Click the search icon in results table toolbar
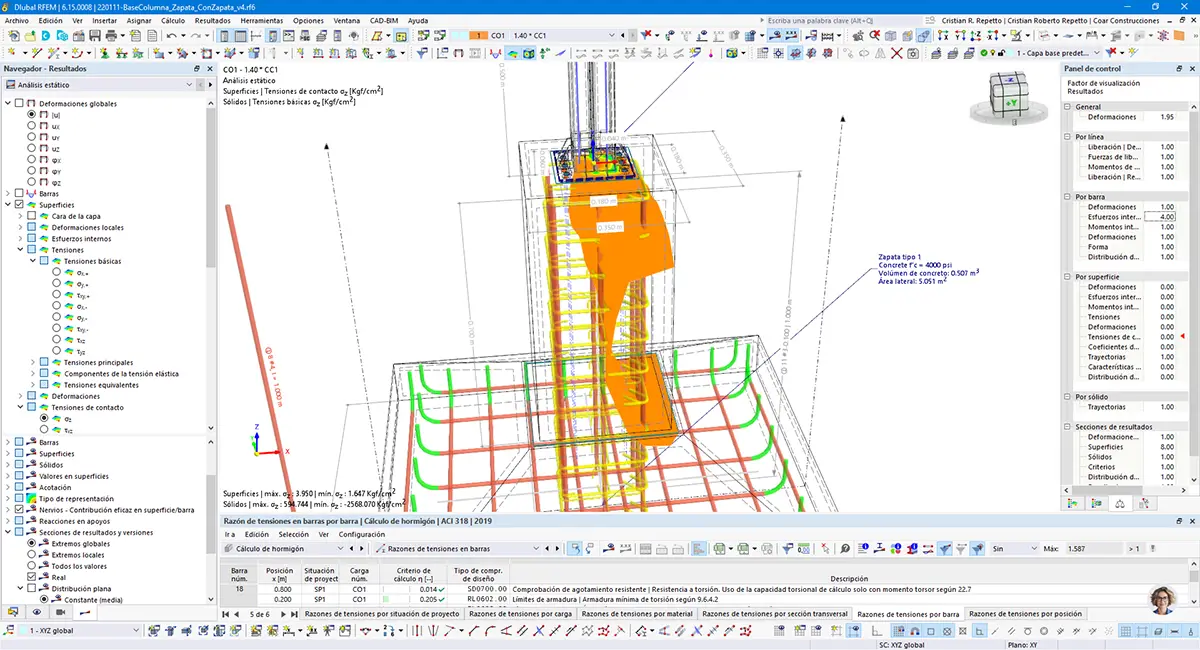Image resolution: width=1200 pixels, height=650 pixels. pyautogui.click(x=845, y=548)
